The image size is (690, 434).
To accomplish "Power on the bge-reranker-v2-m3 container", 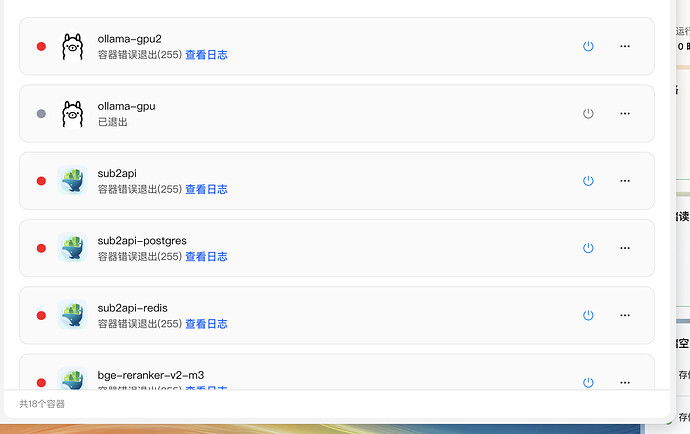I will pyautogui.click(x=588, y=383).
